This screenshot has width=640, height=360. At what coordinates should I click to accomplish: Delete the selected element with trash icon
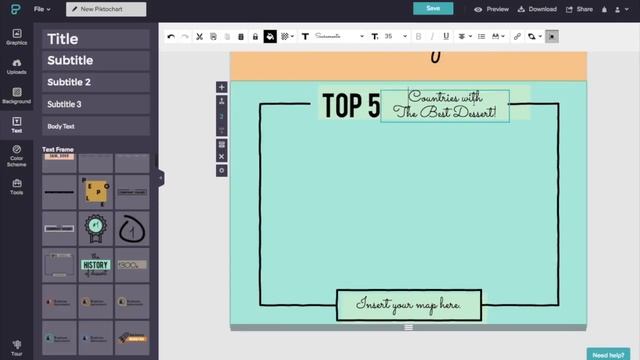[241, 37]
